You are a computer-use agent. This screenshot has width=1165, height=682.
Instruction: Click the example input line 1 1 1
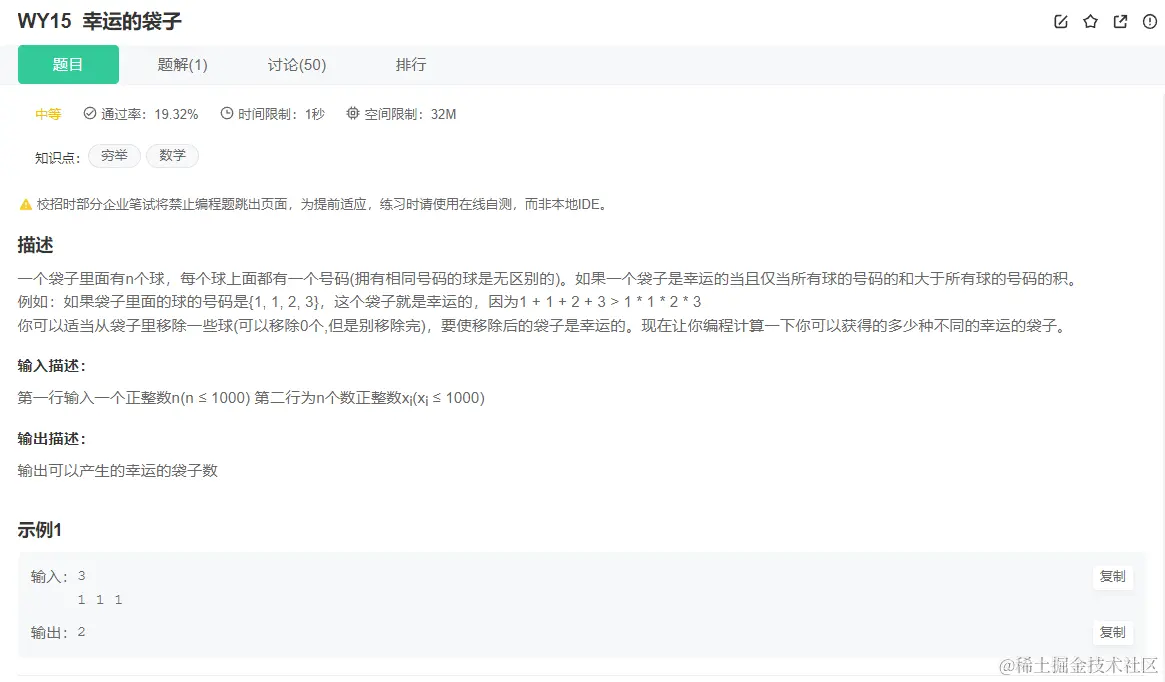point(100,600)
